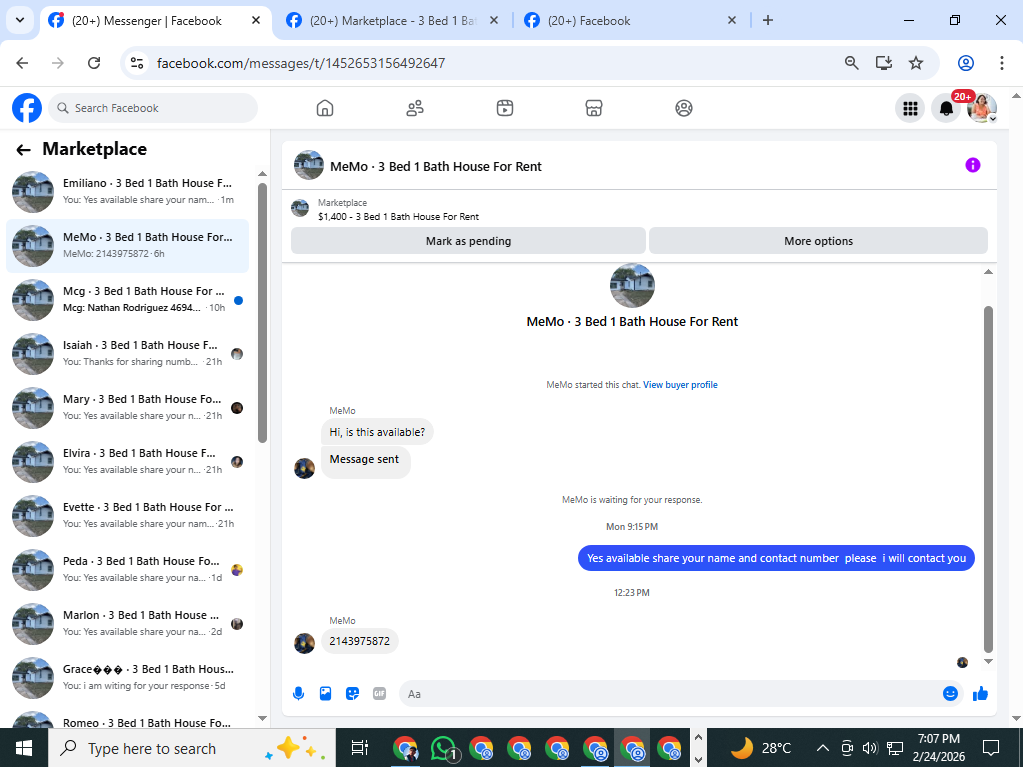Click the chat header MeMo listing title

(x=436, y=166)
